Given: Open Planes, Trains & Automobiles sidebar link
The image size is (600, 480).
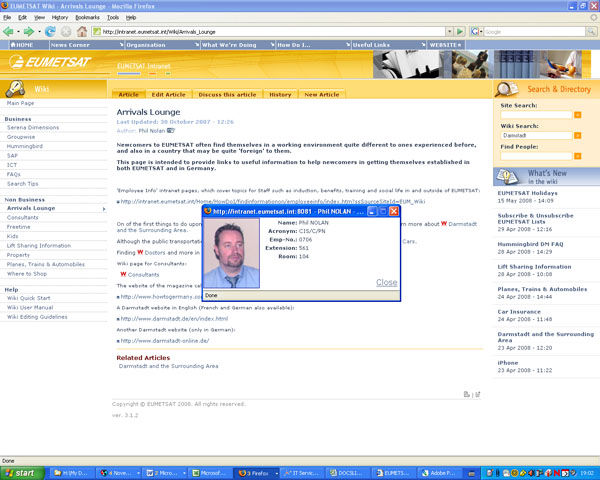Looking at the screenshot, I should pyautogui.click(x=46, y=264).
